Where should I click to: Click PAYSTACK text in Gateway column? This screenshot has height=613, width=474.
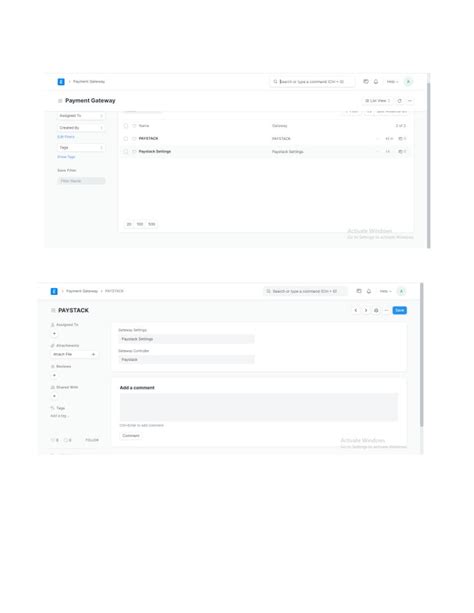[281, 139]
